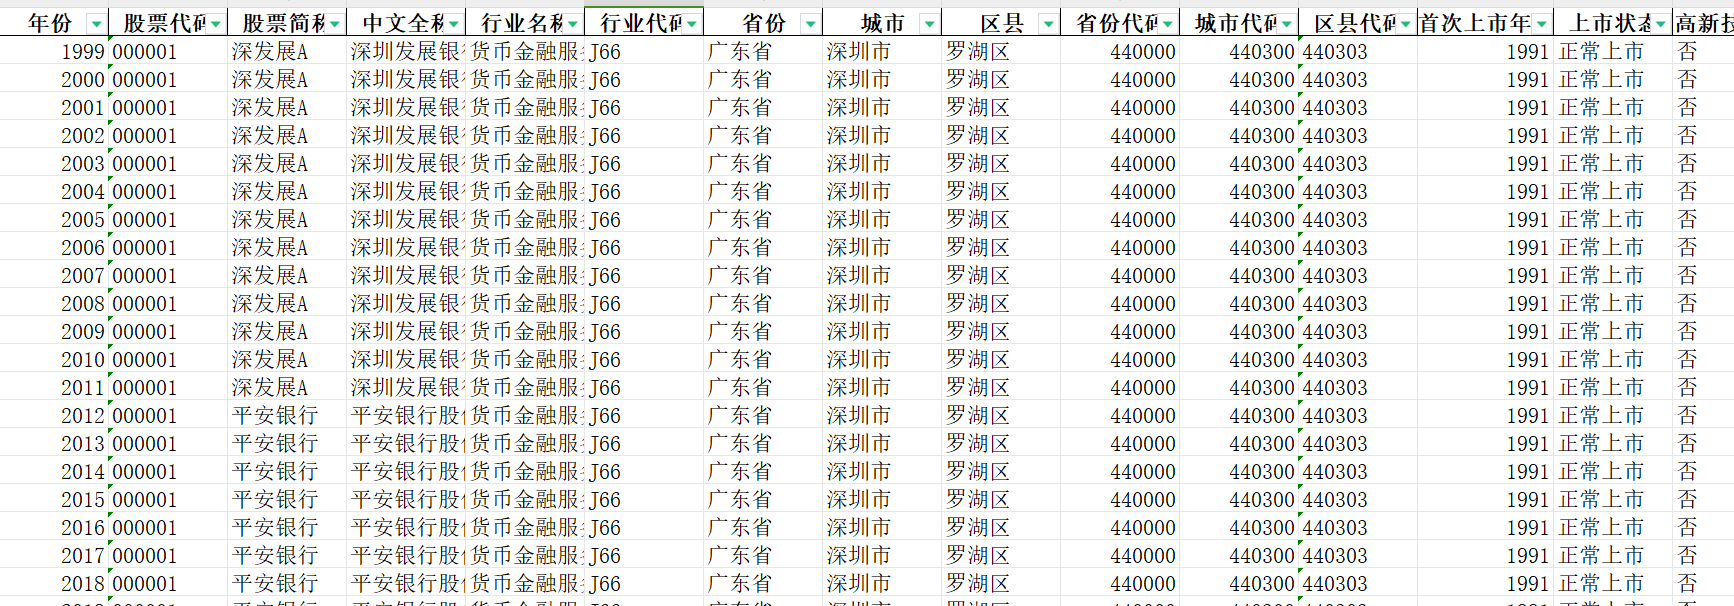Open the 上市状态 column filter dropdown
Screen dimensions: 1734x606
coord(1661,23)
